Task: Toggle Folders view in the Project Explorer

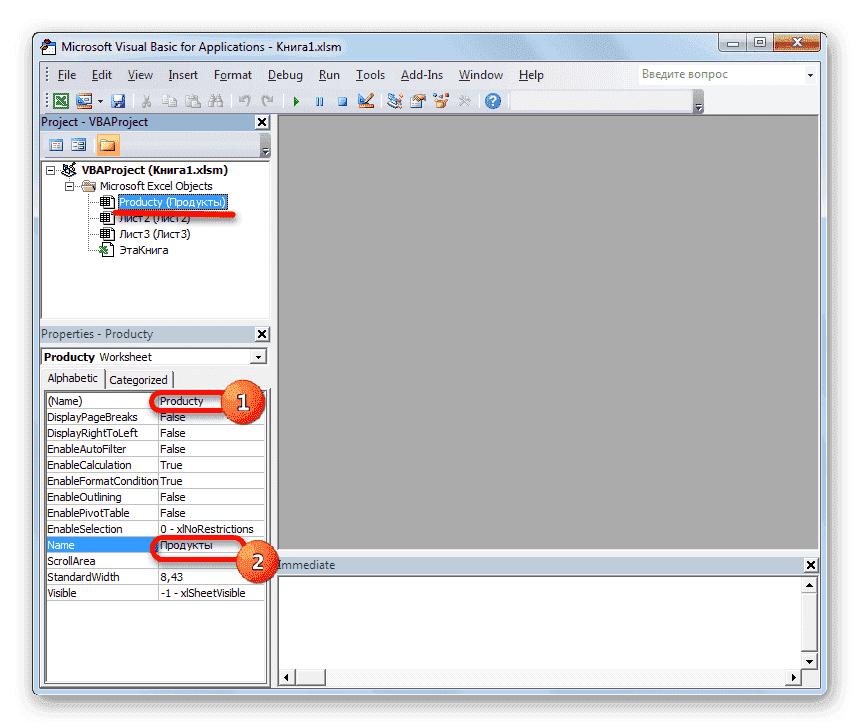Action: (107, 144)
